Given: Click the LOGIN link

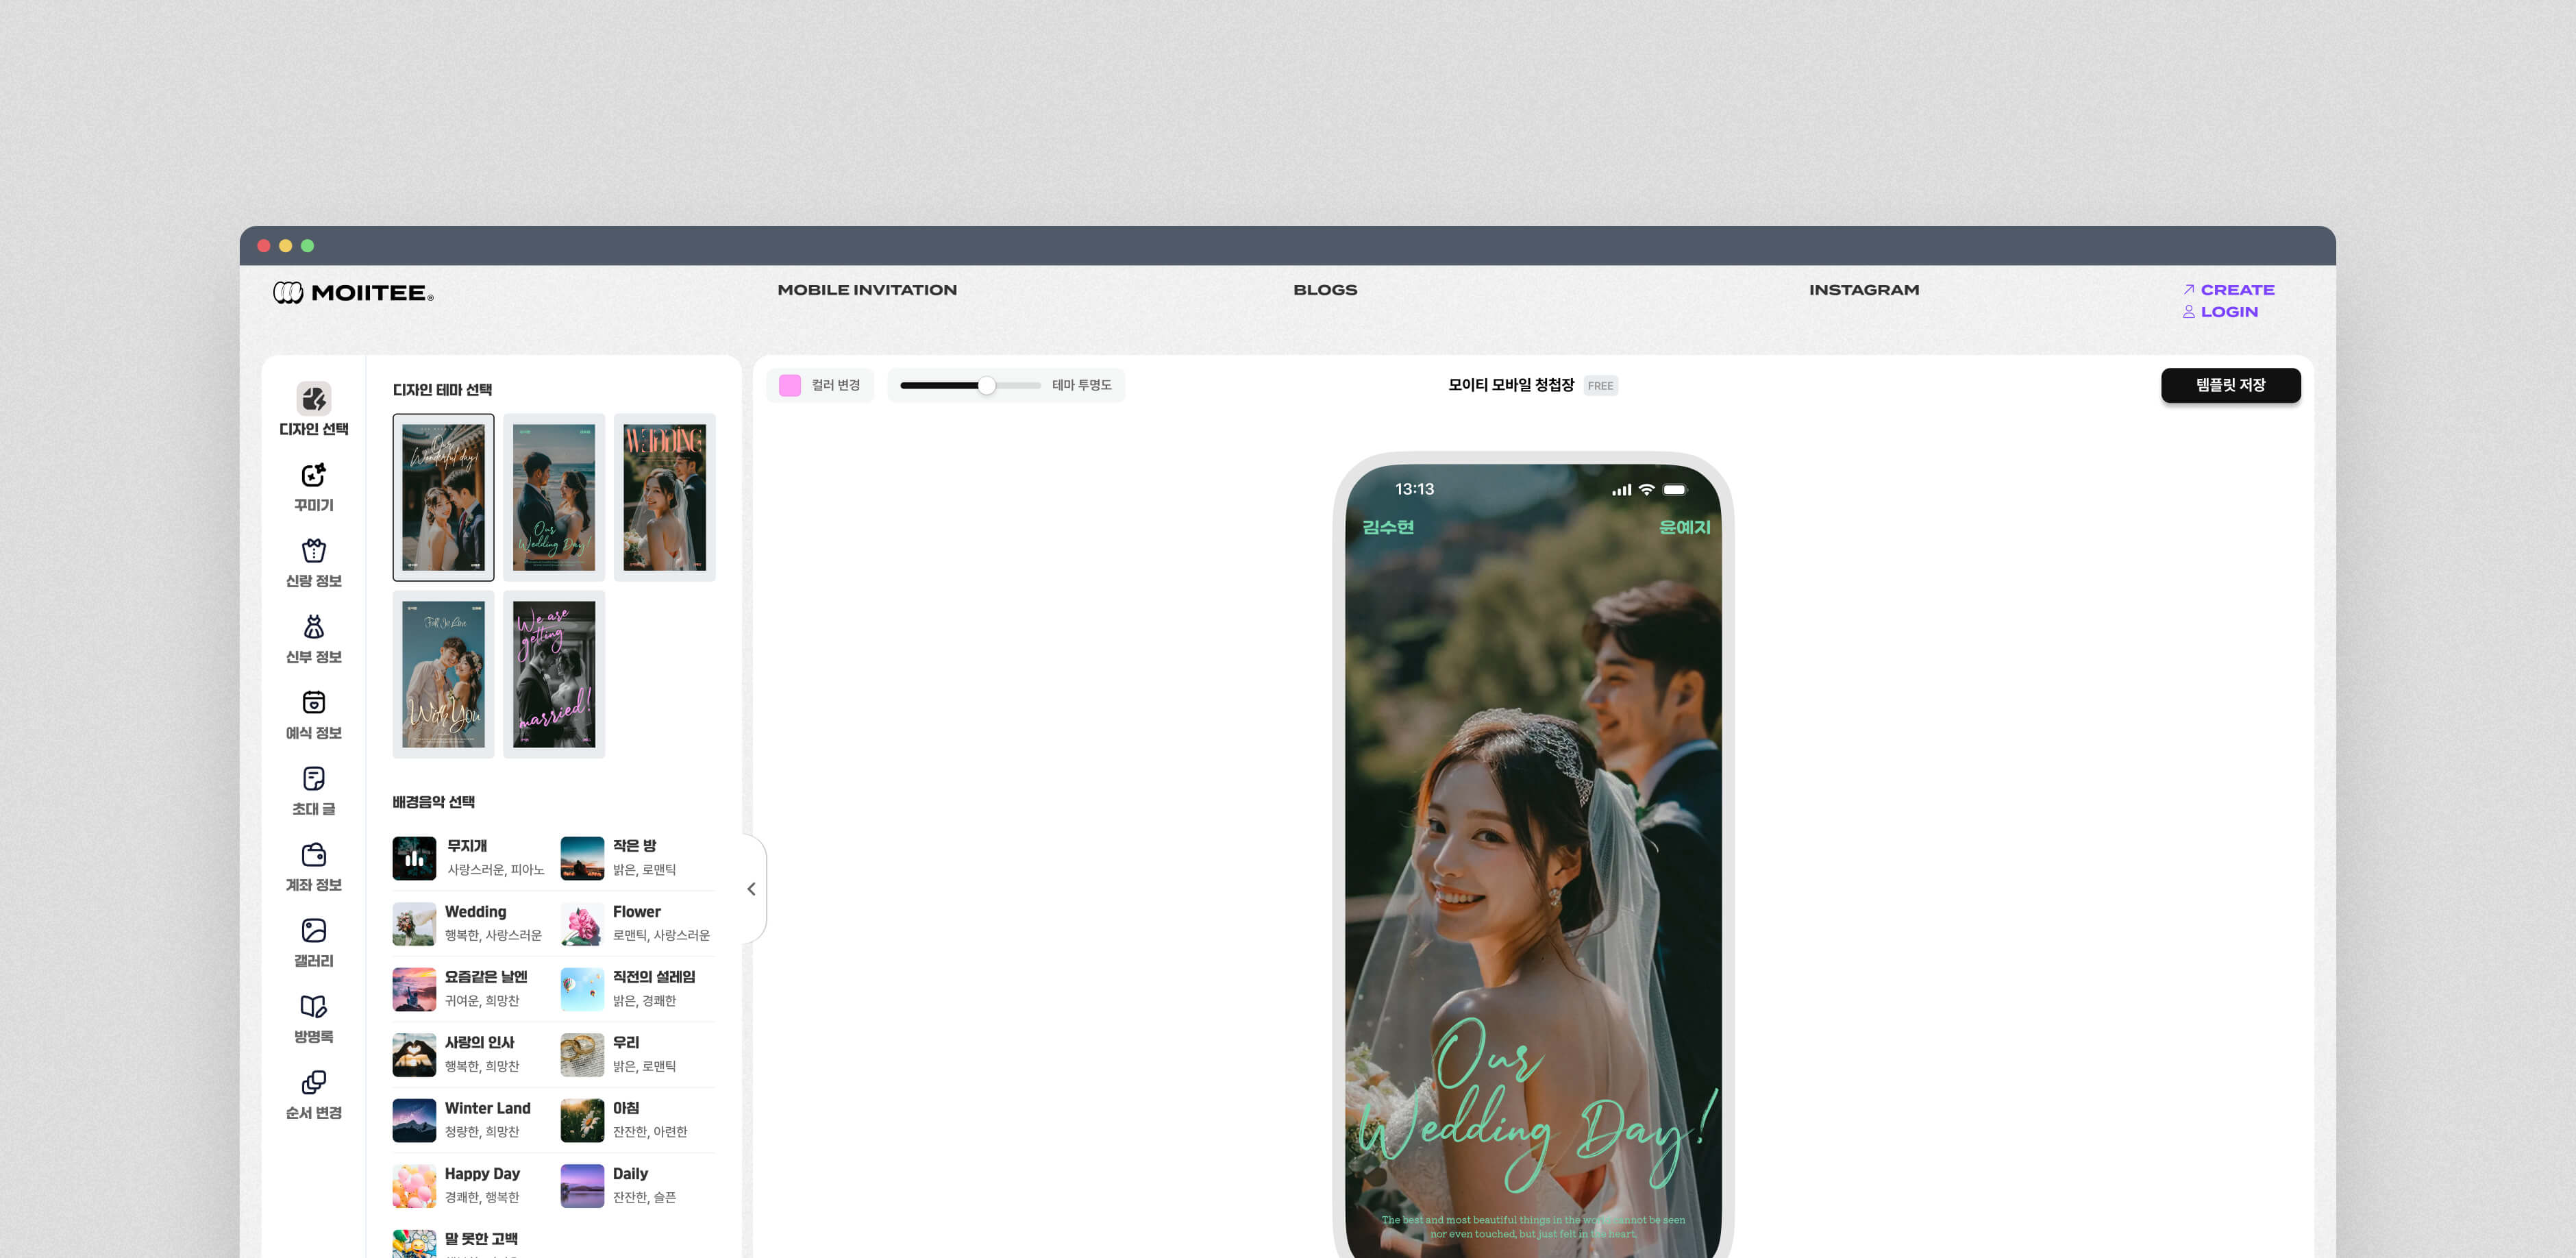Looking at the screenshot, I should (x=2229, y=312).
